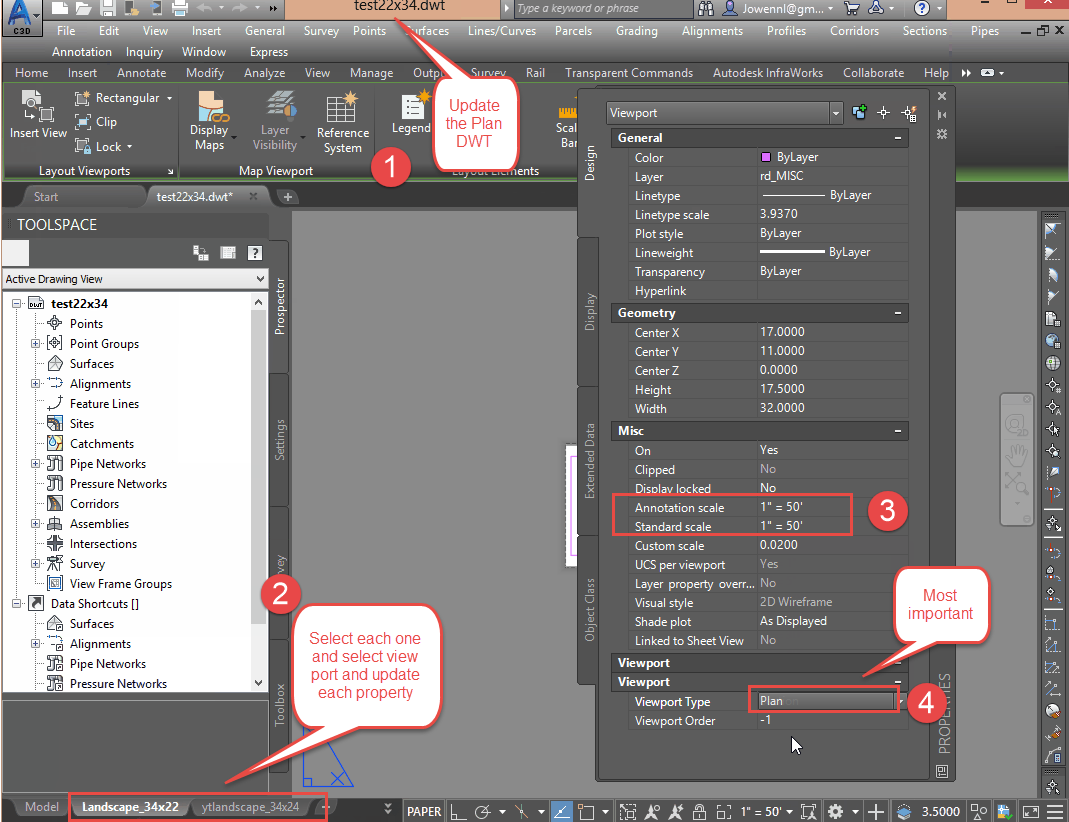Open the customization gear in the status bar
The height and width of the screenshot is (822, 1069).
[836, 811]
